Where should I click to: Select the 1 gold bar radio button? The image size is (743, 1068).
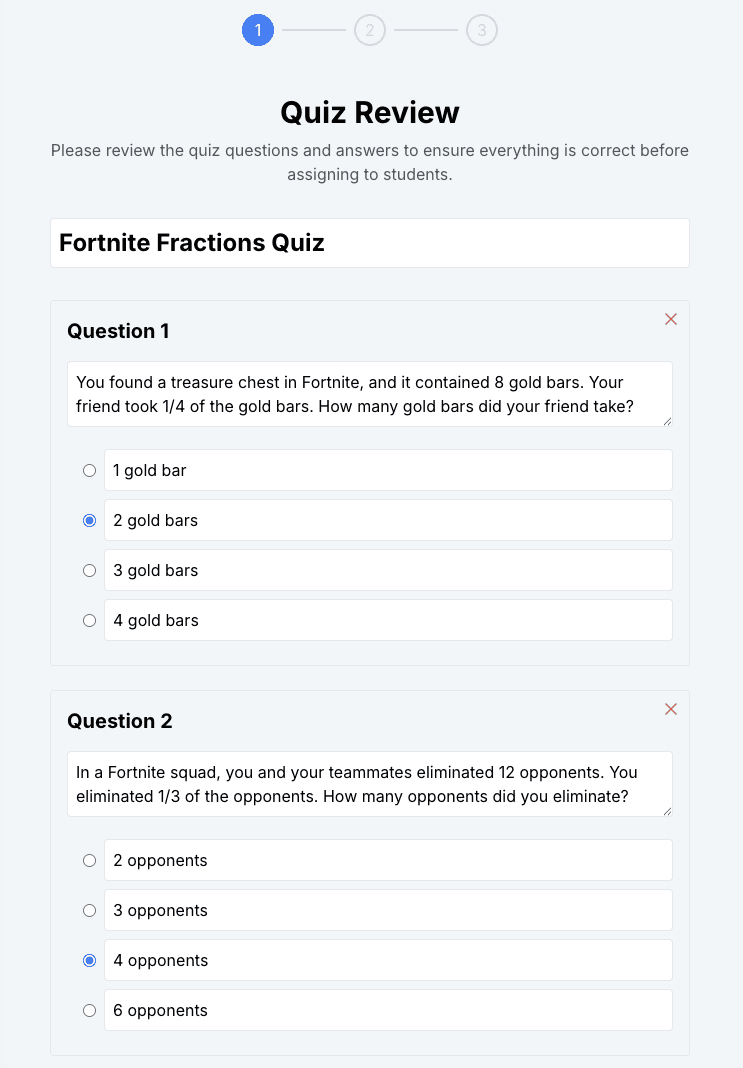[89, 471]
